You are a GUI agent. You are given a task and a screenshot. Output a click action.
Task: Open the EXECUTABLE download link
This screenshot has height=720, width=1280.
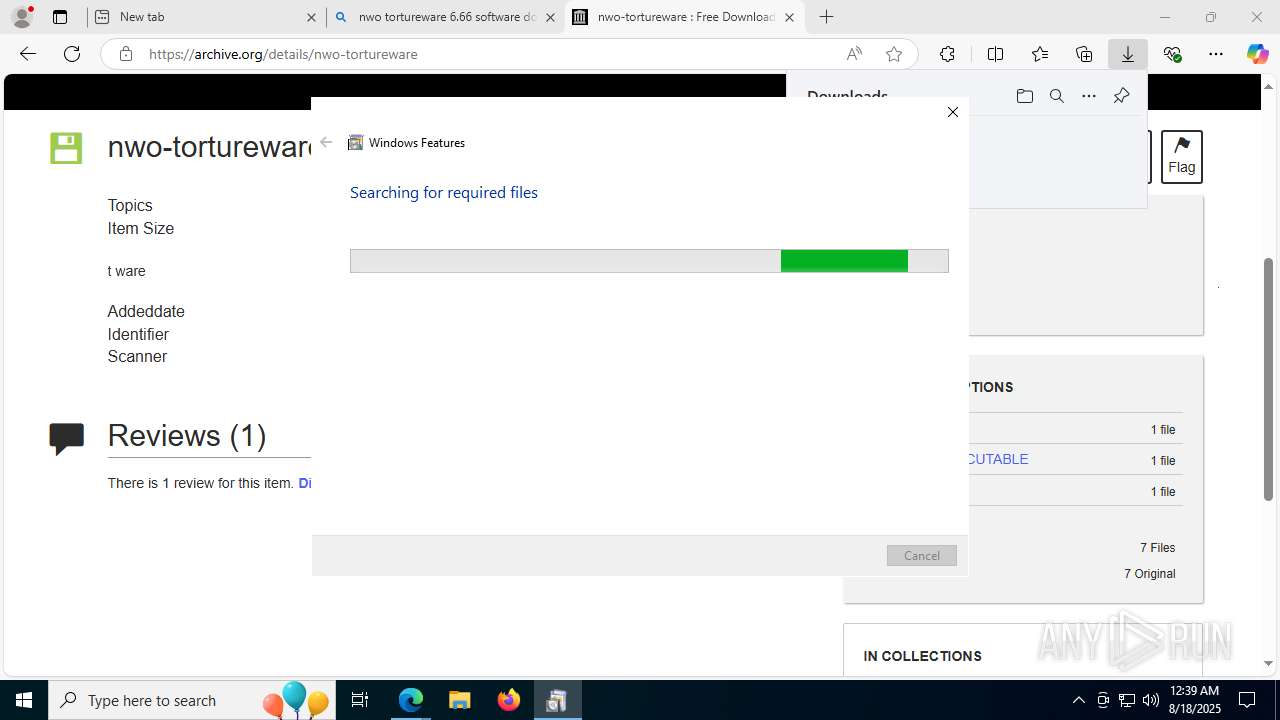[997, 459]
